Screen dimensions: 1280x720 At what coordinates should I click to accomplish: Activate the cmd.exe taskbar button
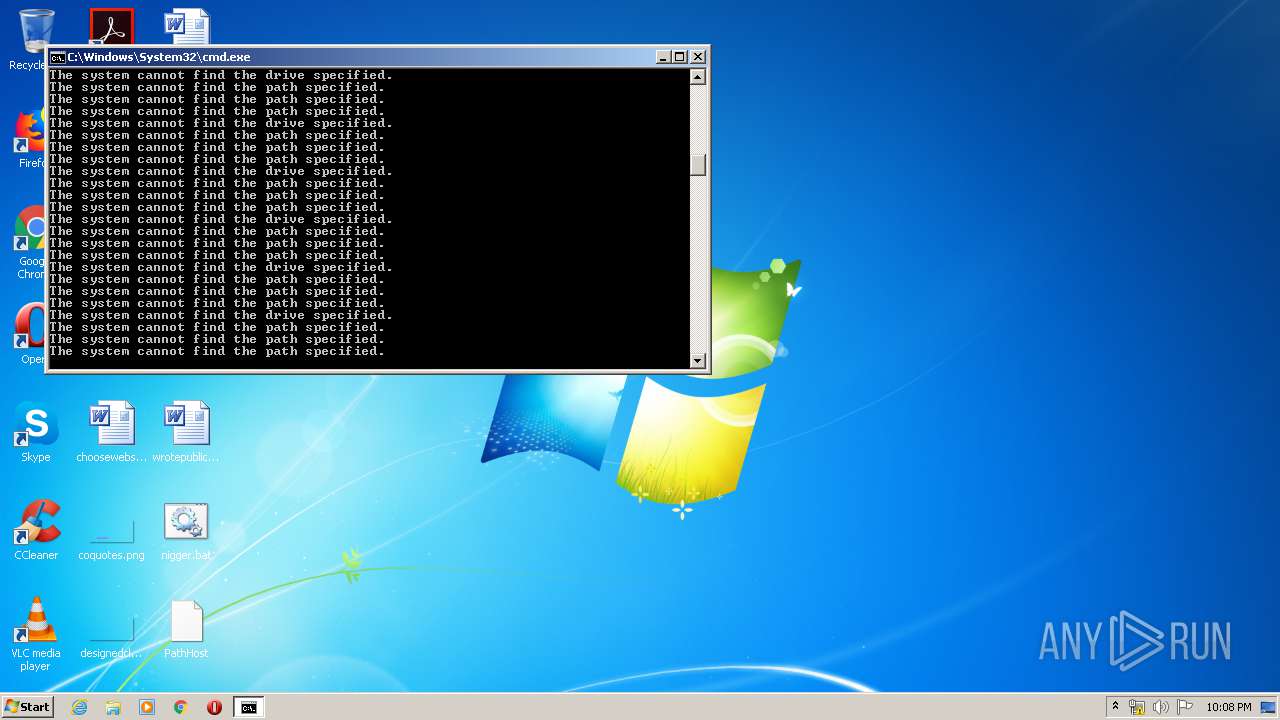coord(248,707)
